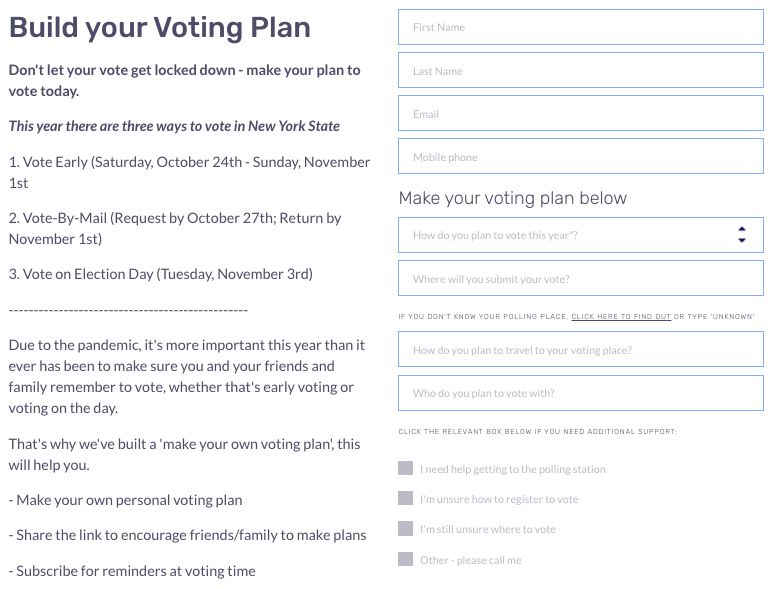Open the 'How do you plan to vote' dropdown
Screen dimensions: 777x589
(581, 235)
